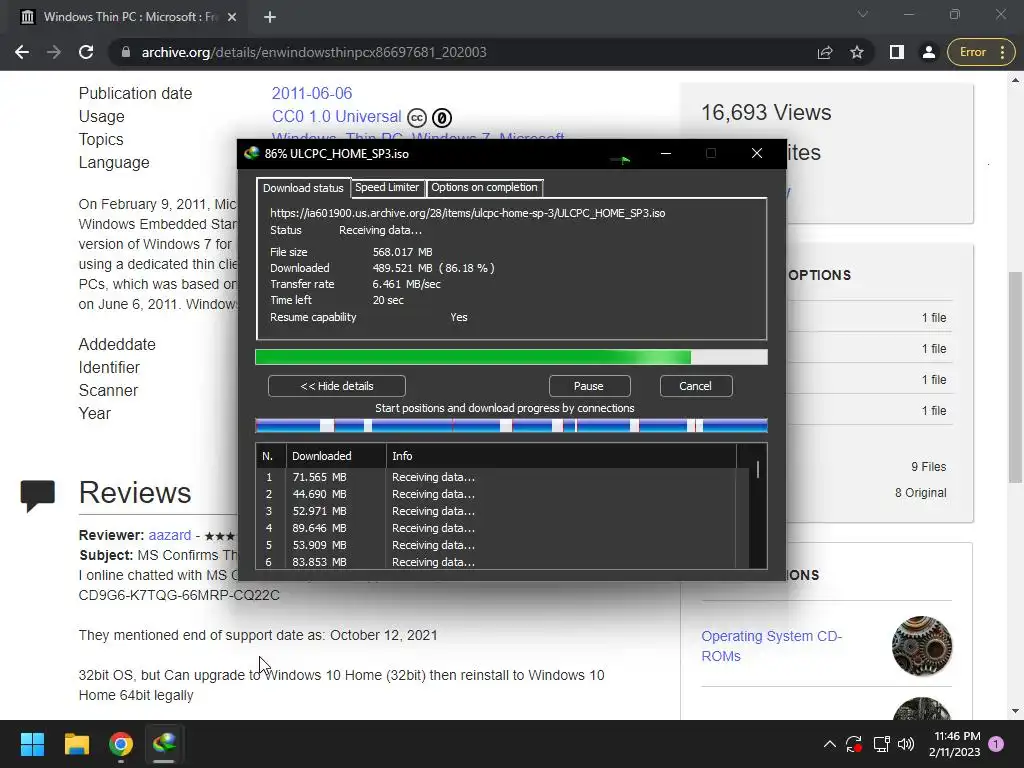Select connection row 6 with 83.853 MB
Screen dimensions: 1024x768
(x=496, y=562)
